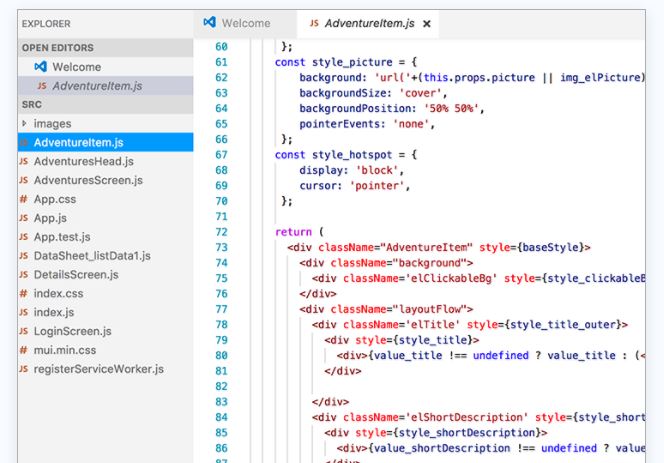
Task: Click the JS icon next to DataSheet_listData1.js
Action: pyautogui.click(x=24, y=256)
